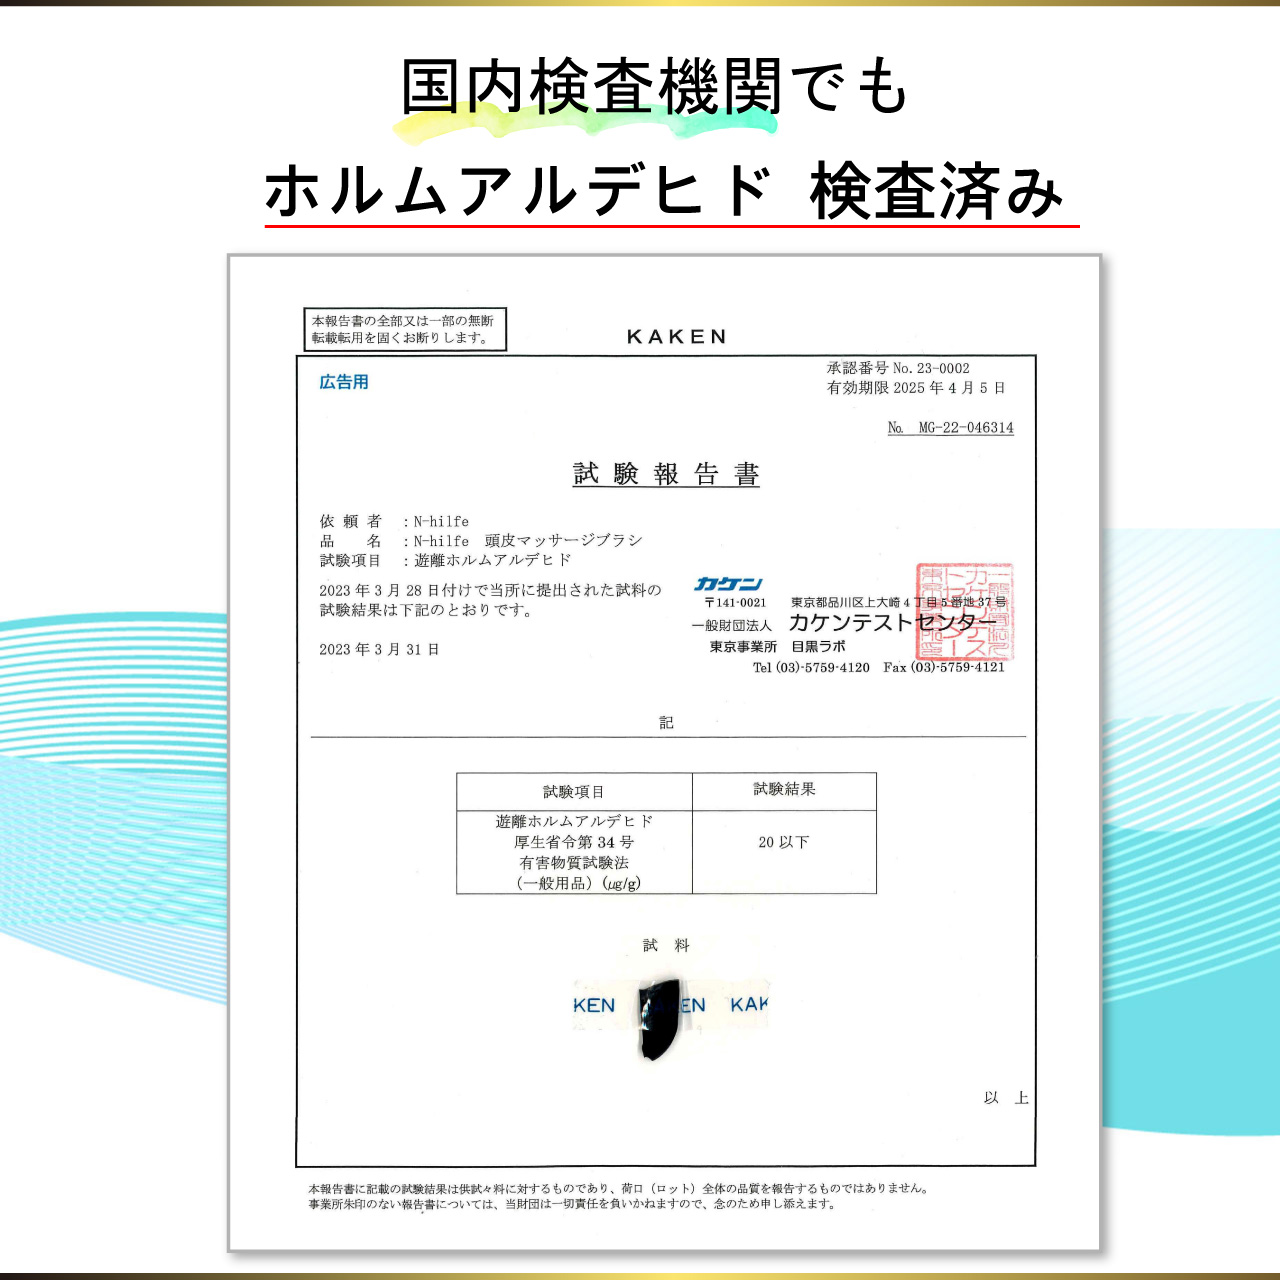Screen dimensions: 1280x1280
Task: Click the closing mark '以上'
Action: pos(1006,1098)
